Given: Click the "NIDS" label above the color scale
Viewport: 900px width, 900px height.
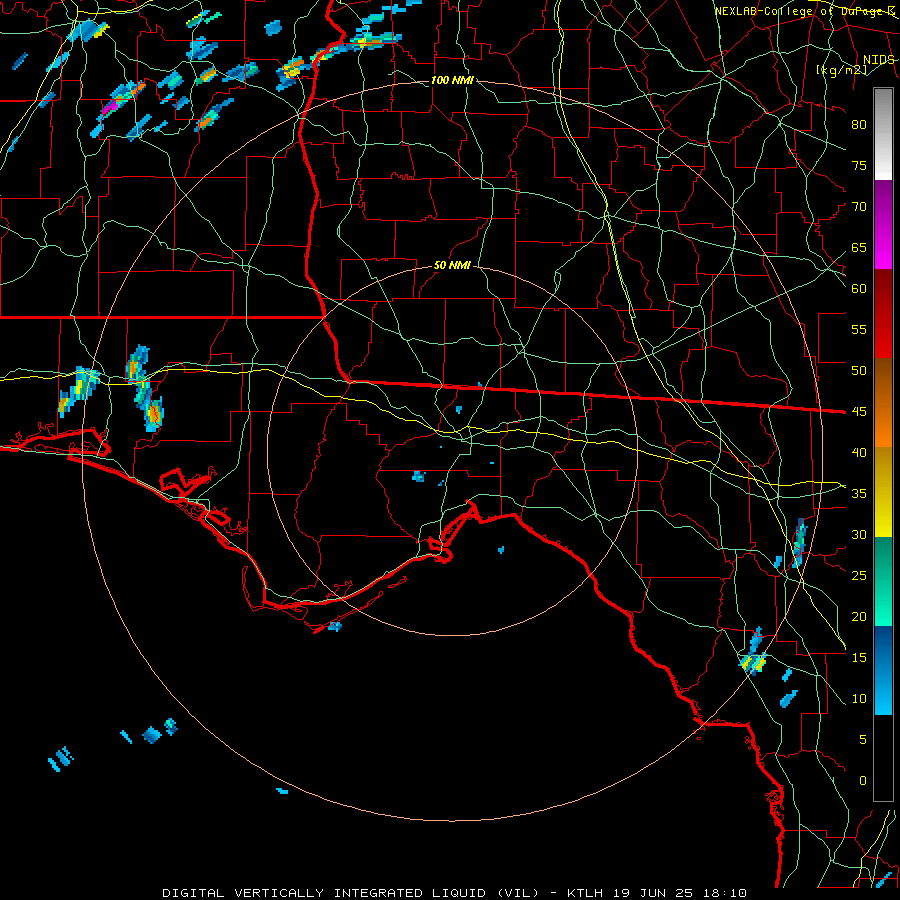Looking at the screenshot, I should click(879, 60).
